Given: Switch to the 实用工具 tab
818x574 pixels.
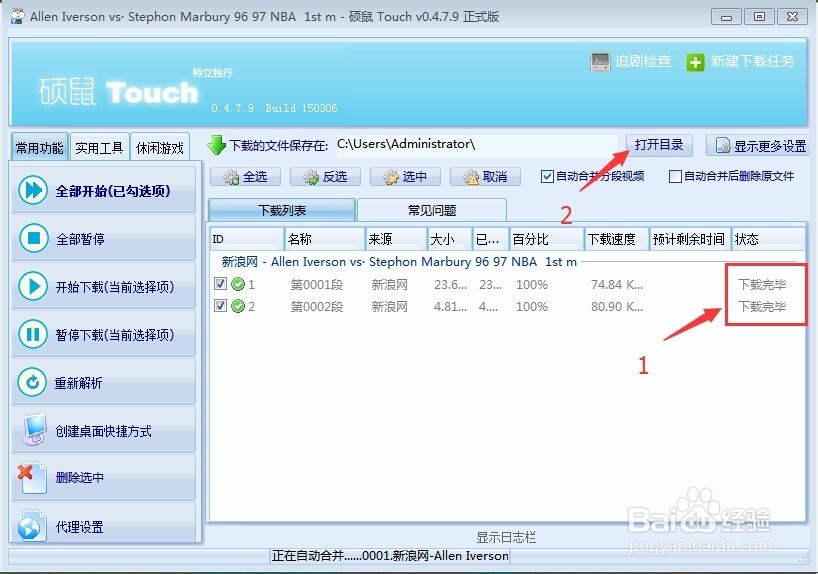Looking at the screenshot, I should 99,148.
